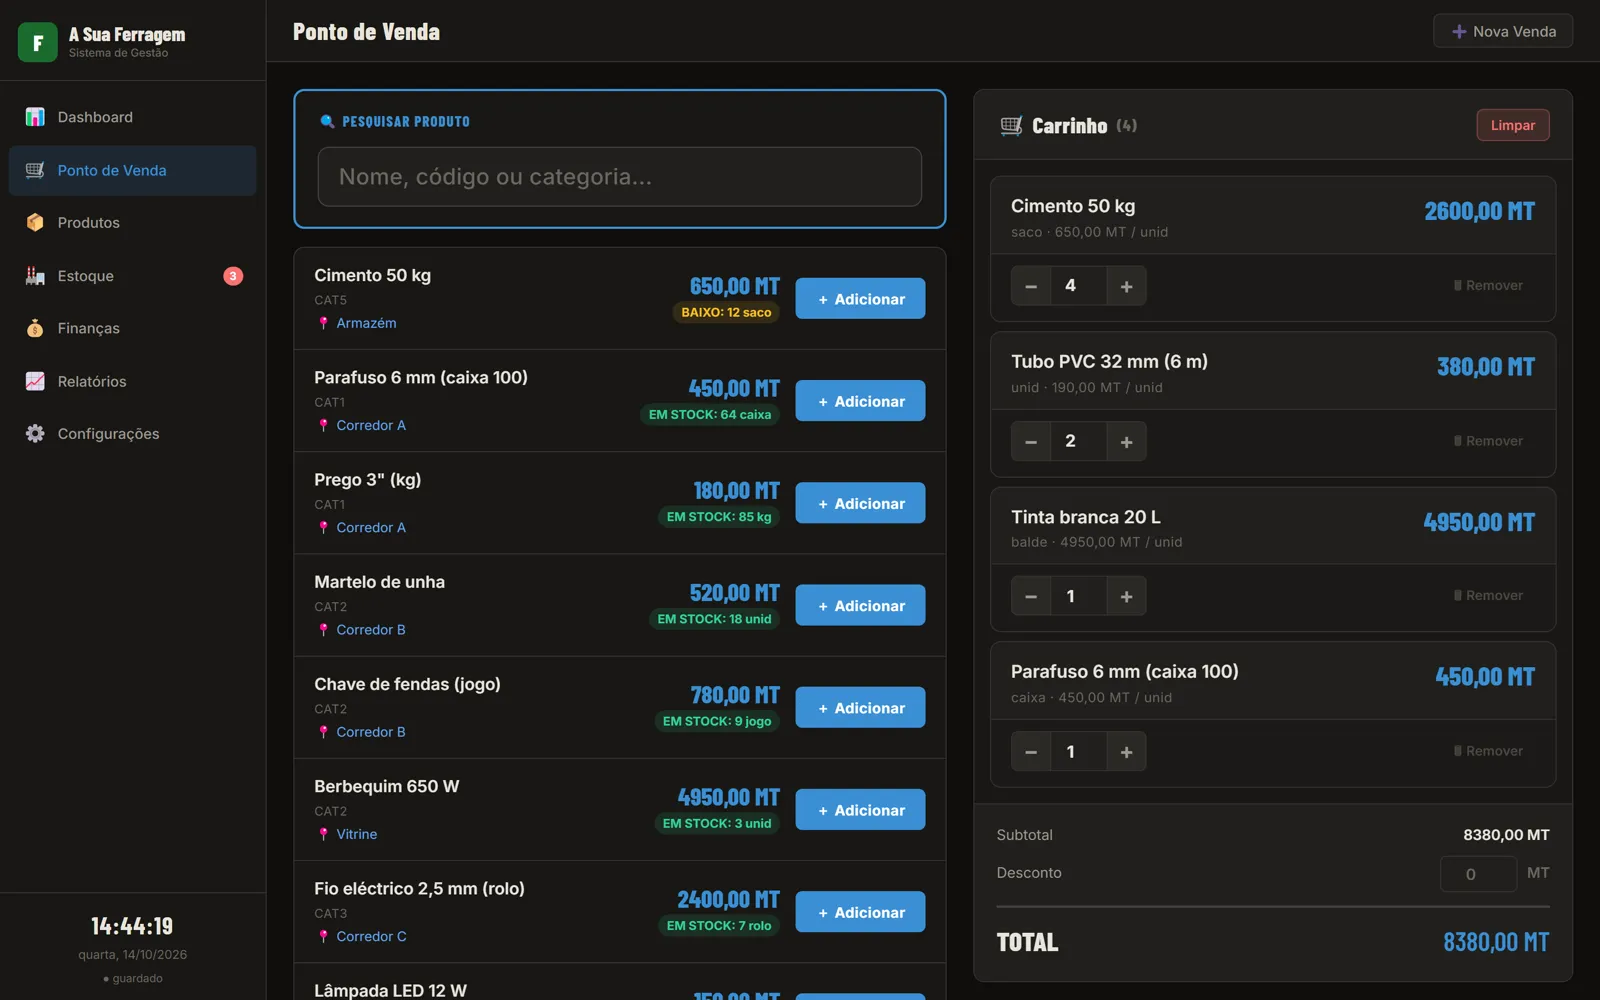Click the product search field
The height and width of the screenshot is (1000, 1600).
[620, 177]
